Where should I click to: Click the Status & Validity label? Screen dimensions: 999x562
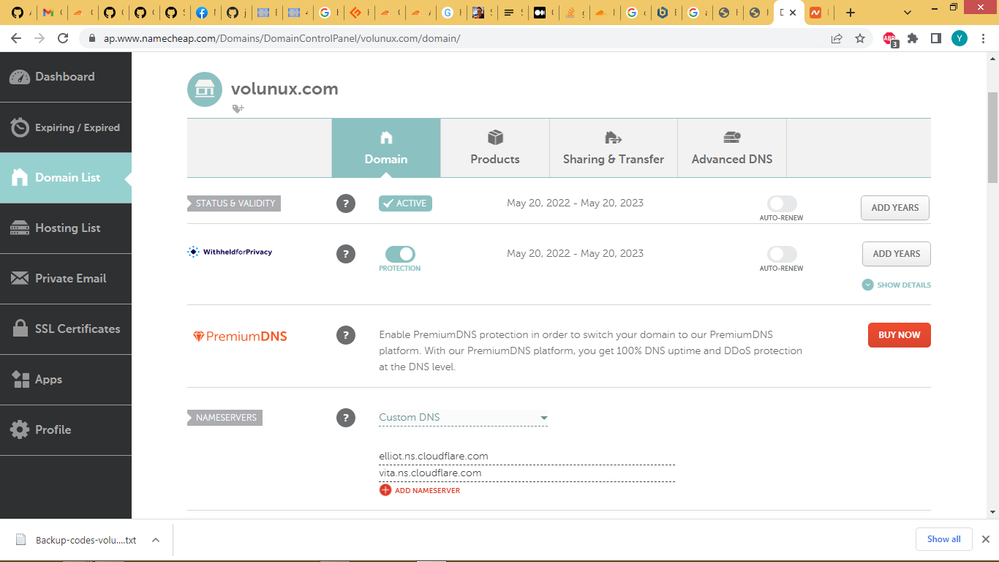pyautogui.click(x=234, y=203)
